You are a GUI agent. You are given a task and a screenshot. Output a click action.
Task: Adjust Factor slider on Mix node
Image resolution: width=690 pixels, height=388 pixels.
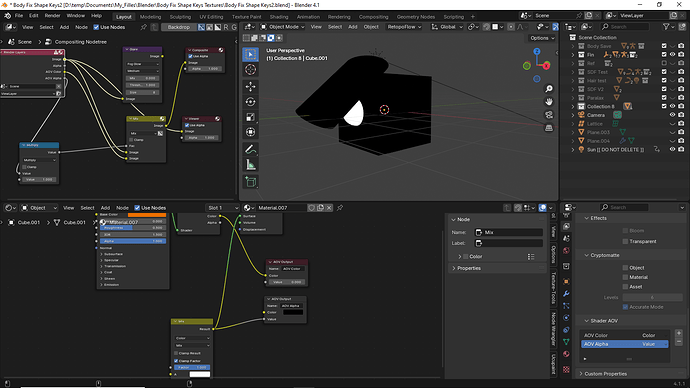192,367
